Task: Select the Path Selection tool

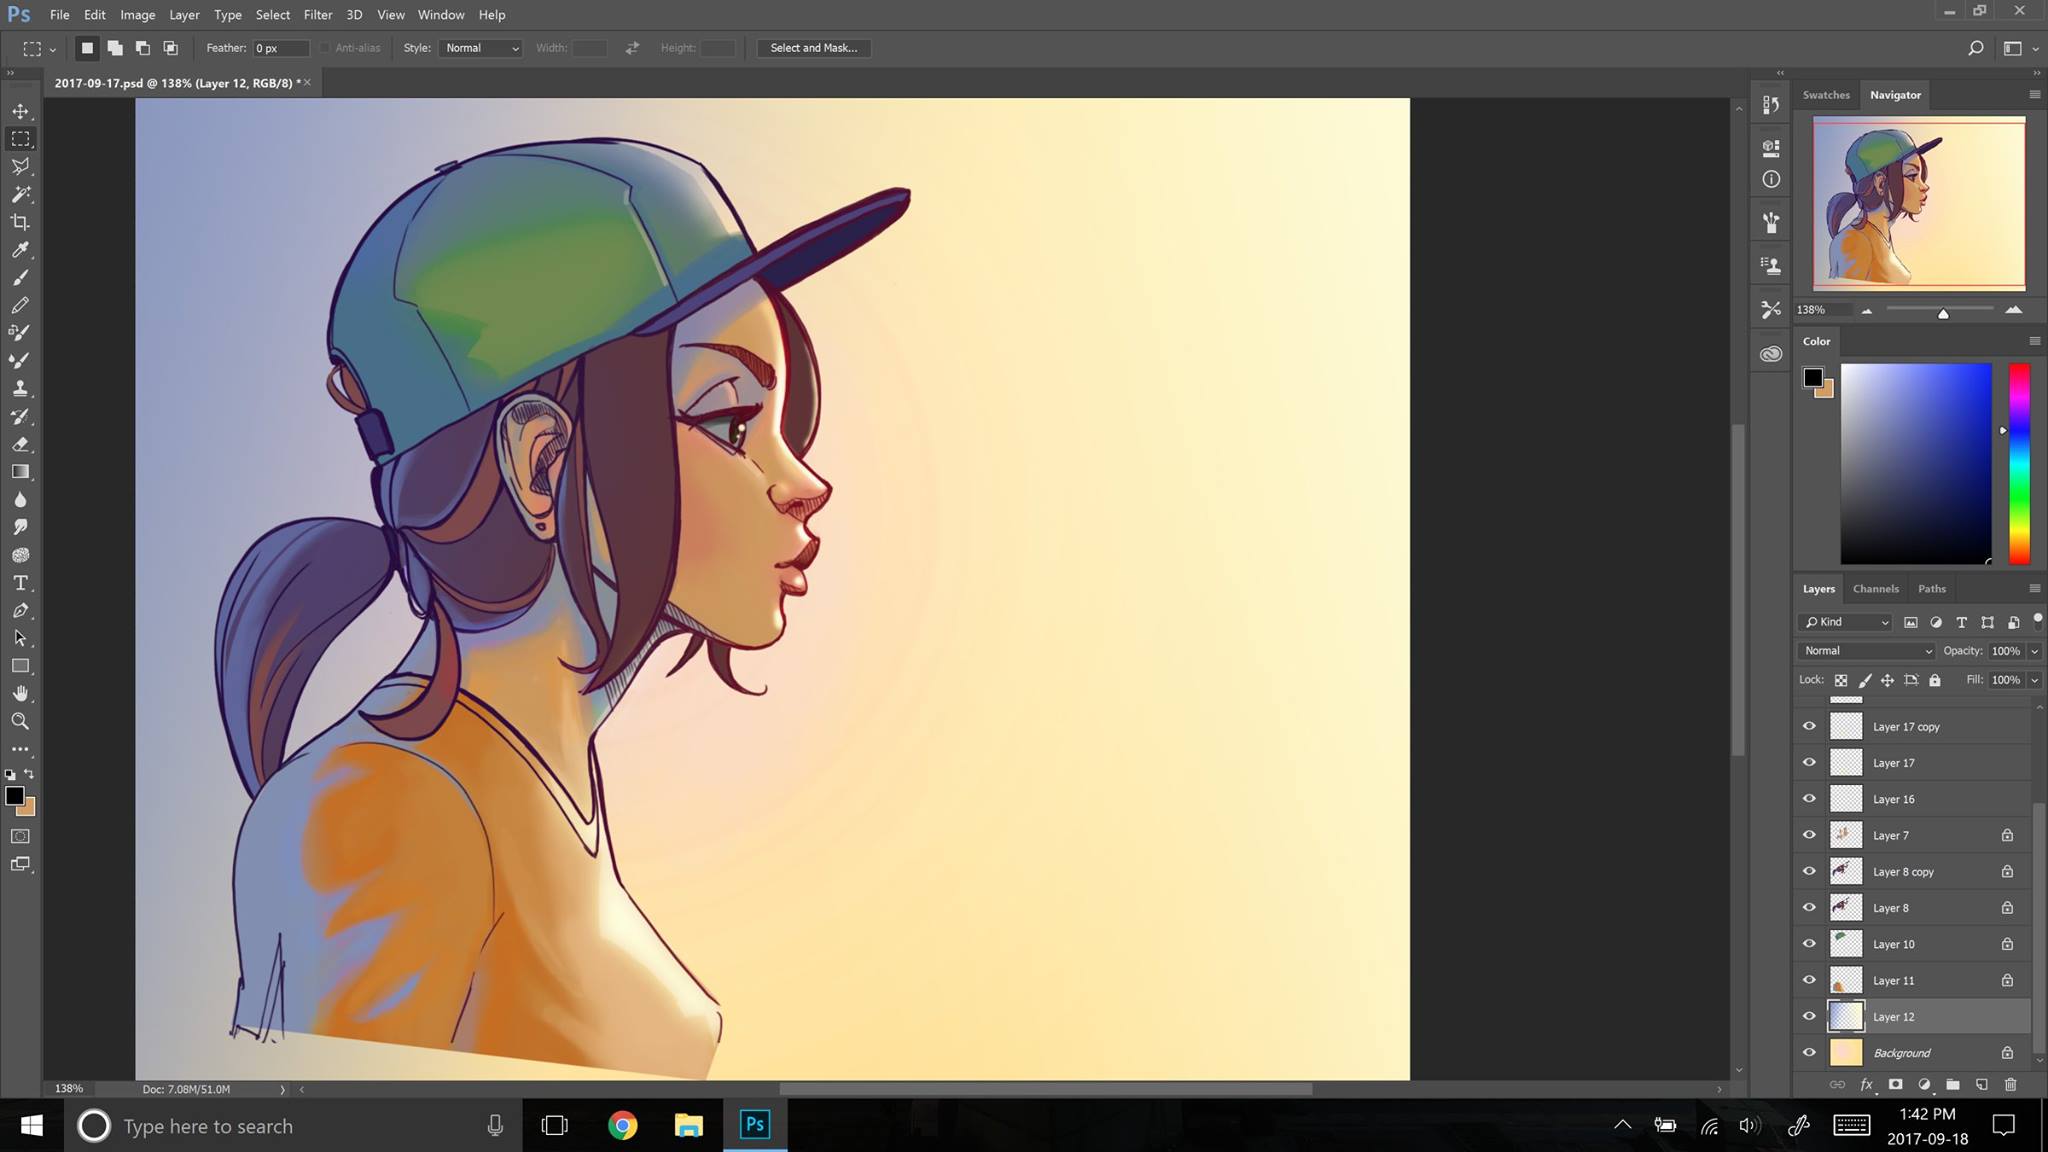Action: click(20, 638)
